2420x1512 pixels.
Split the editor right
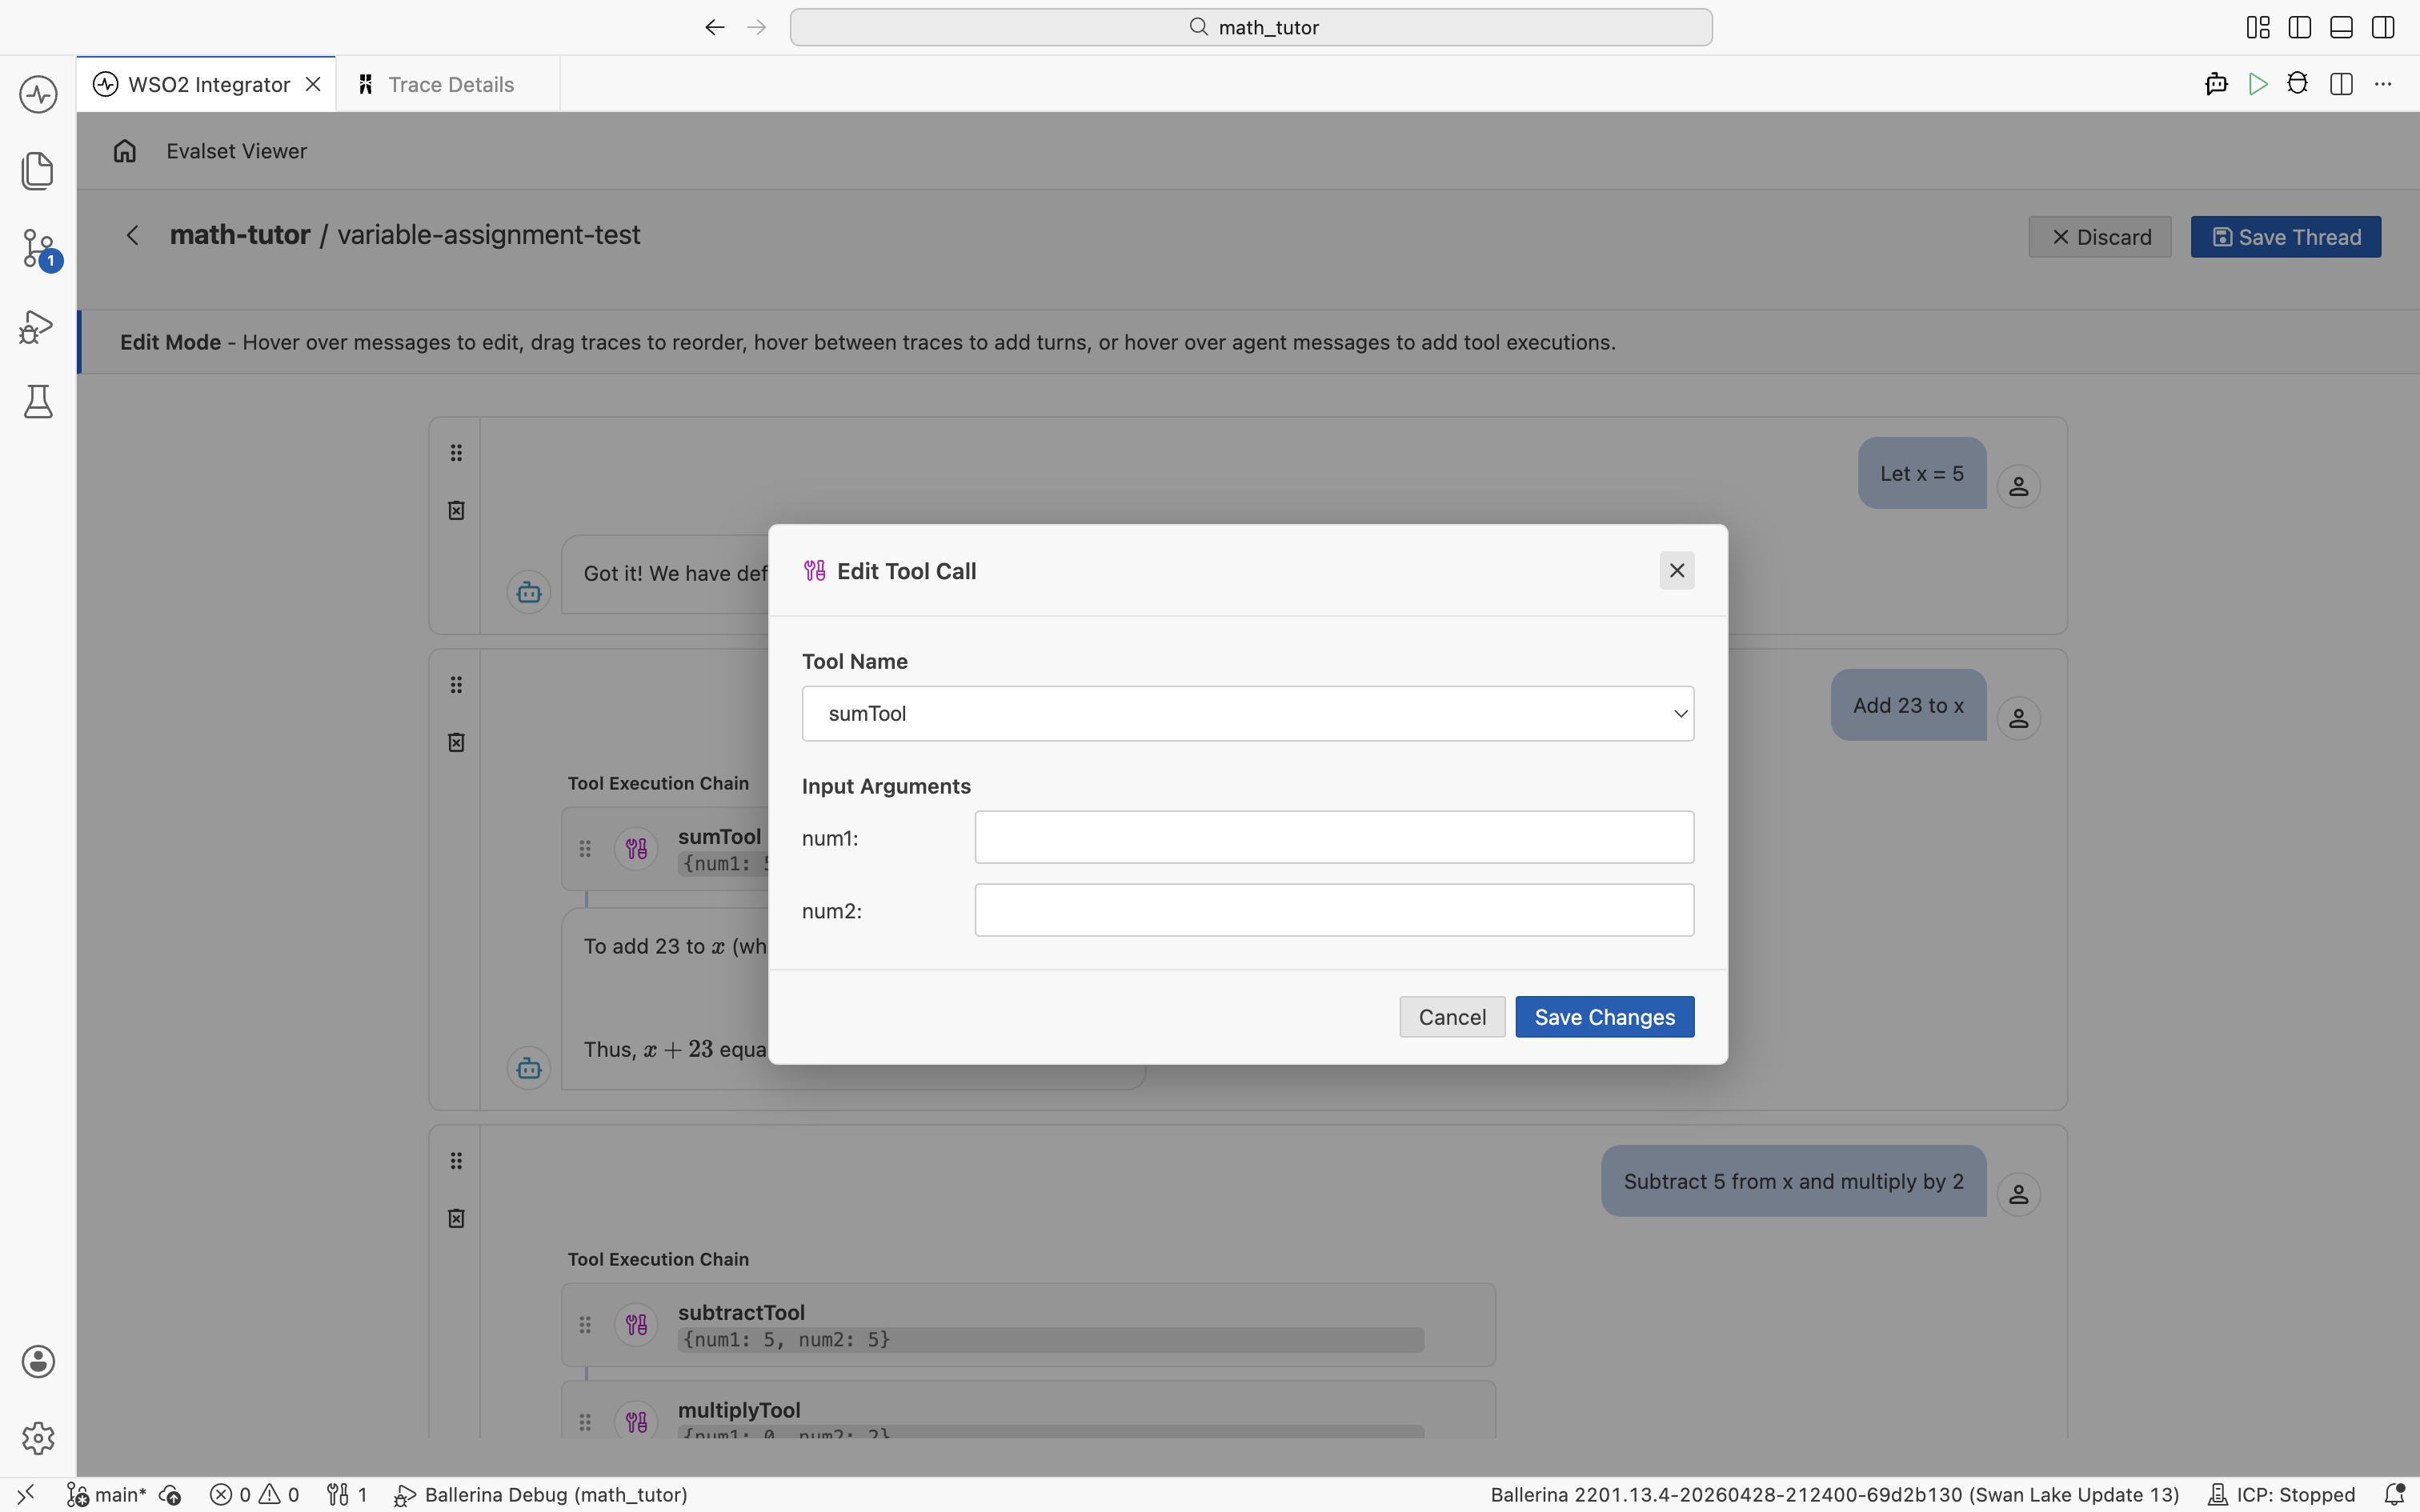pos(2341,84)
